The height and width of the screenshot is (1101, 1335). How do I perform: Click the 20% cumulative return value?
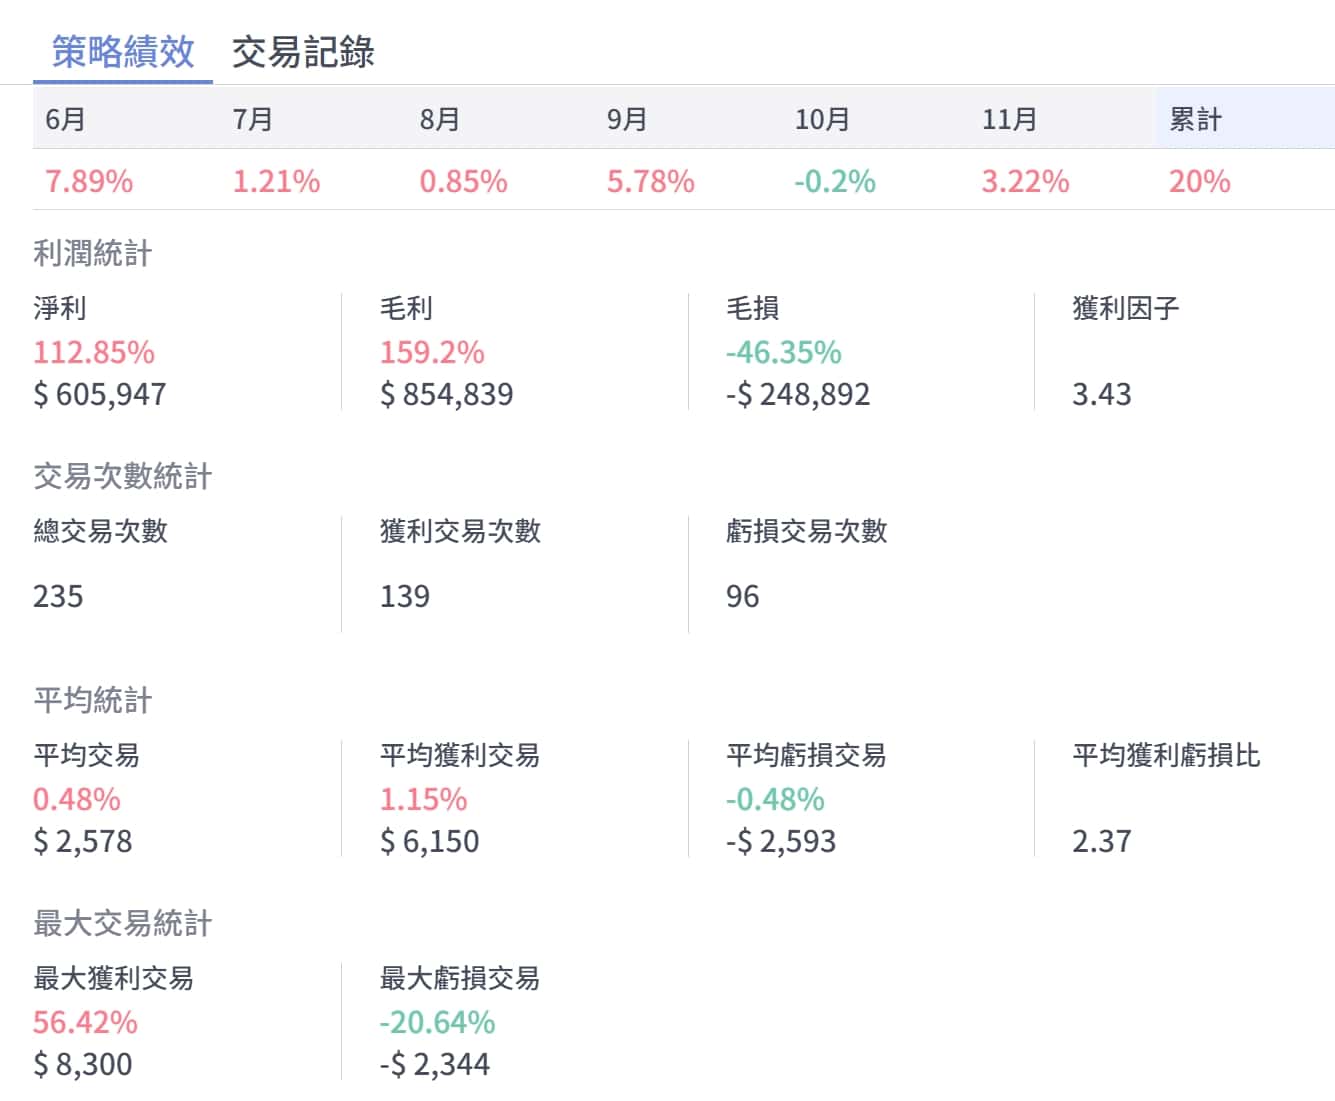click(x=1199, y=181)
